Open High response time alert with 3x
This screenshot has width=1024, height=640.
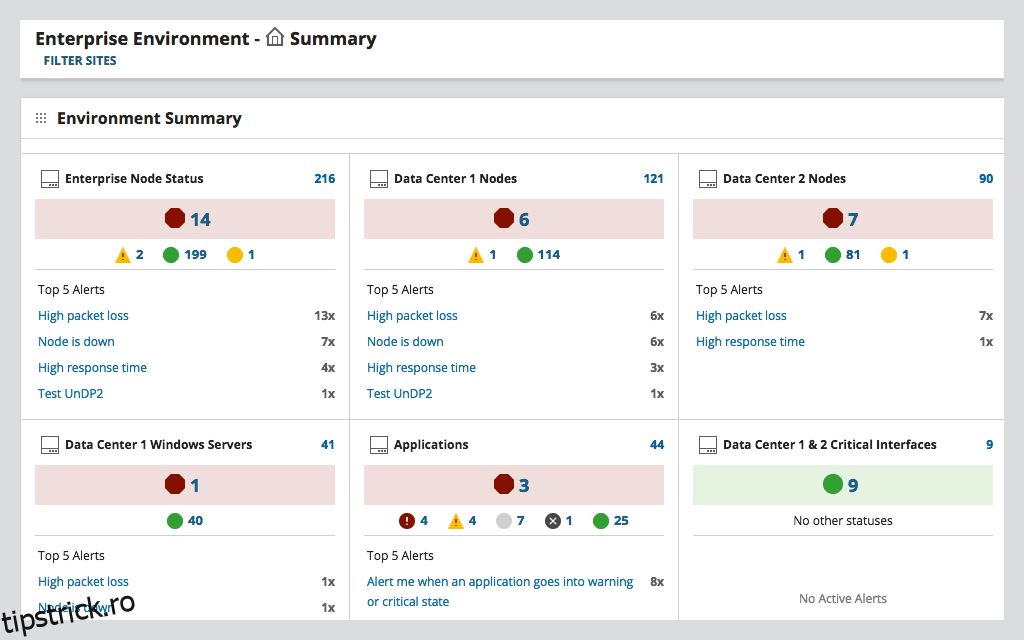tap(421, 368)
